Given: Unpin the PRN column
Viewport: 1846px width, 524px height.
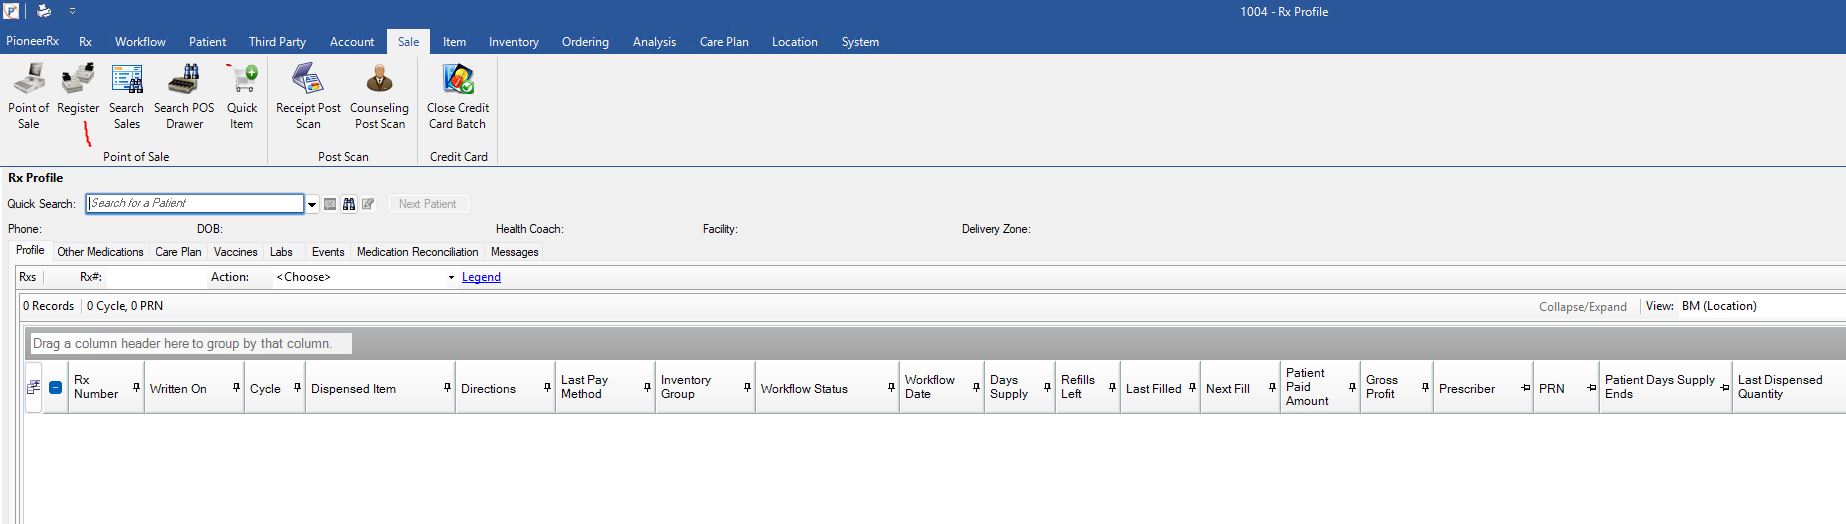Looking at the screenshot, I should point(1592,387).
